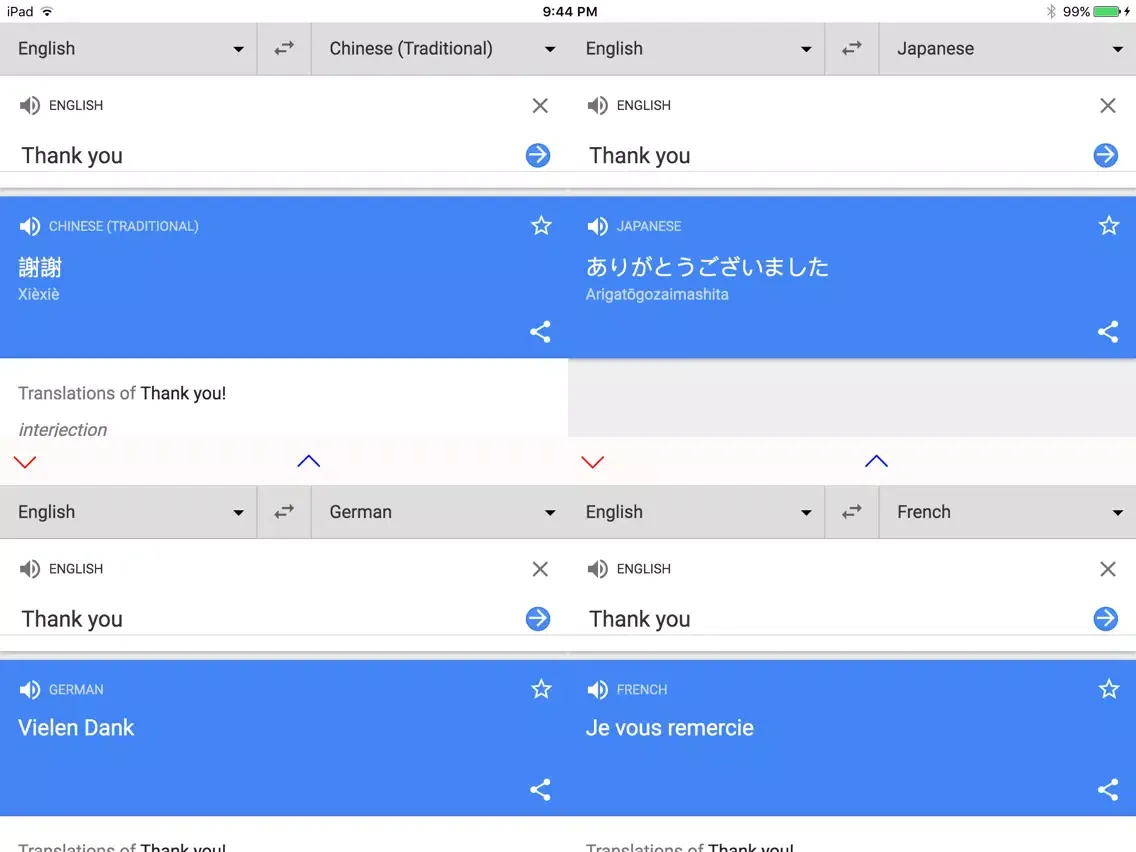1136x852 pixels.
Task: Focus the Thank you input in Japanese panel
Action: point(836,155)
